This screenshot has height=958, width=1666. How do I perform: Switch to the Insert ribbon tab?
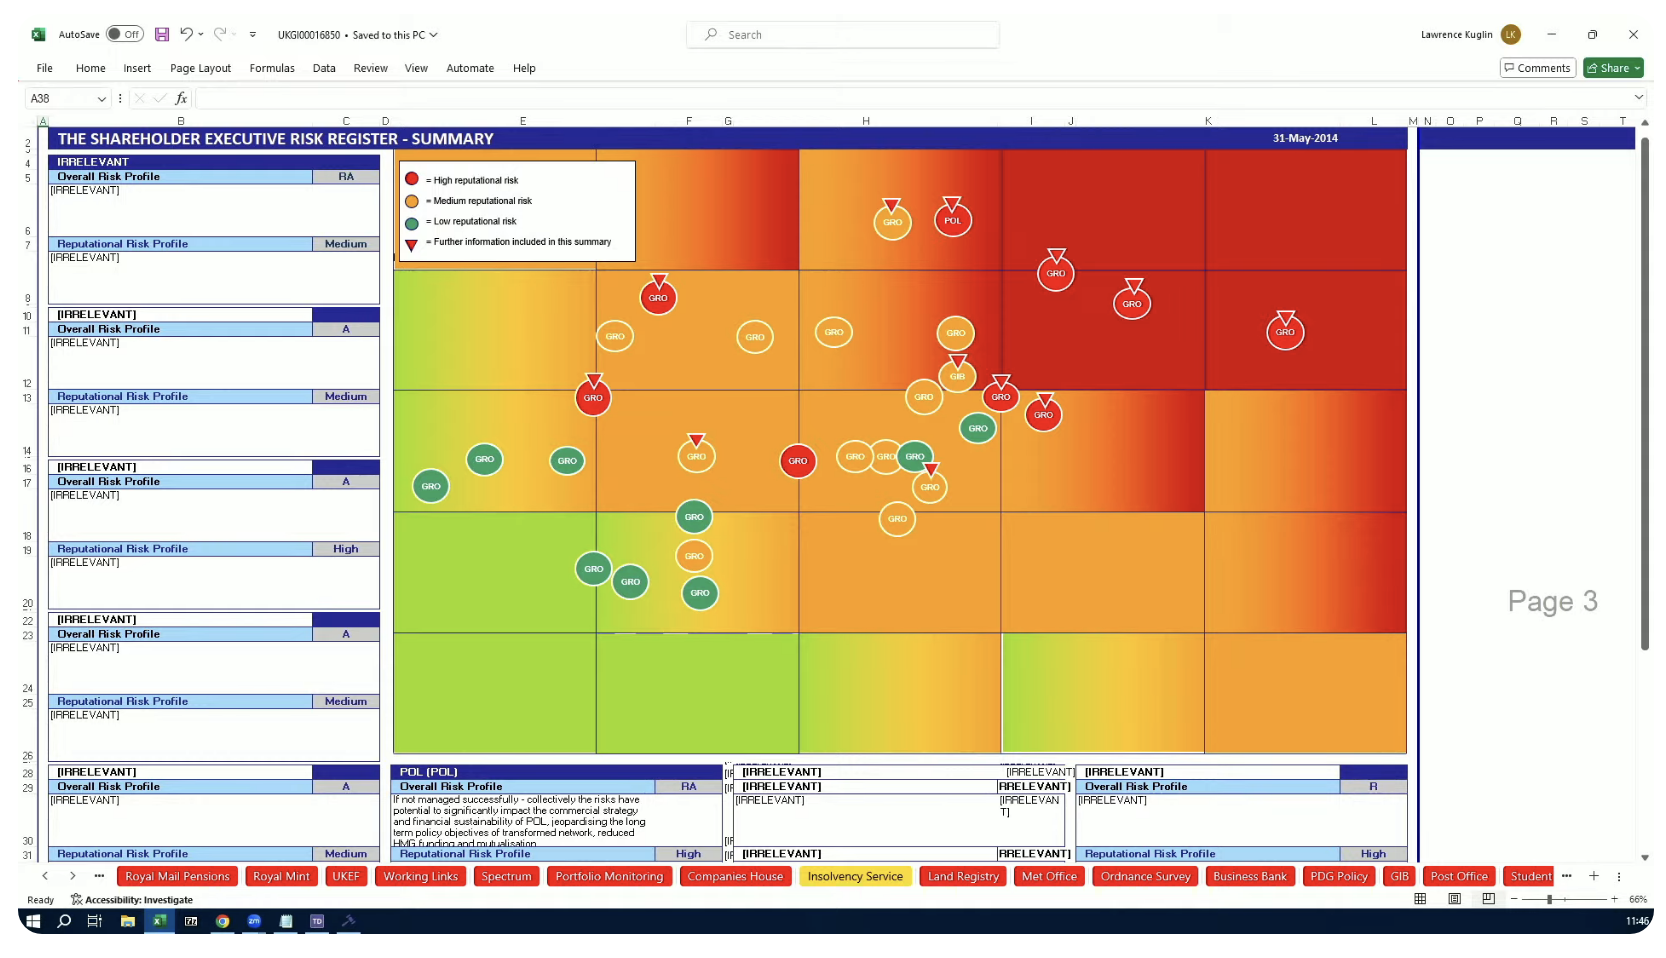137,68
